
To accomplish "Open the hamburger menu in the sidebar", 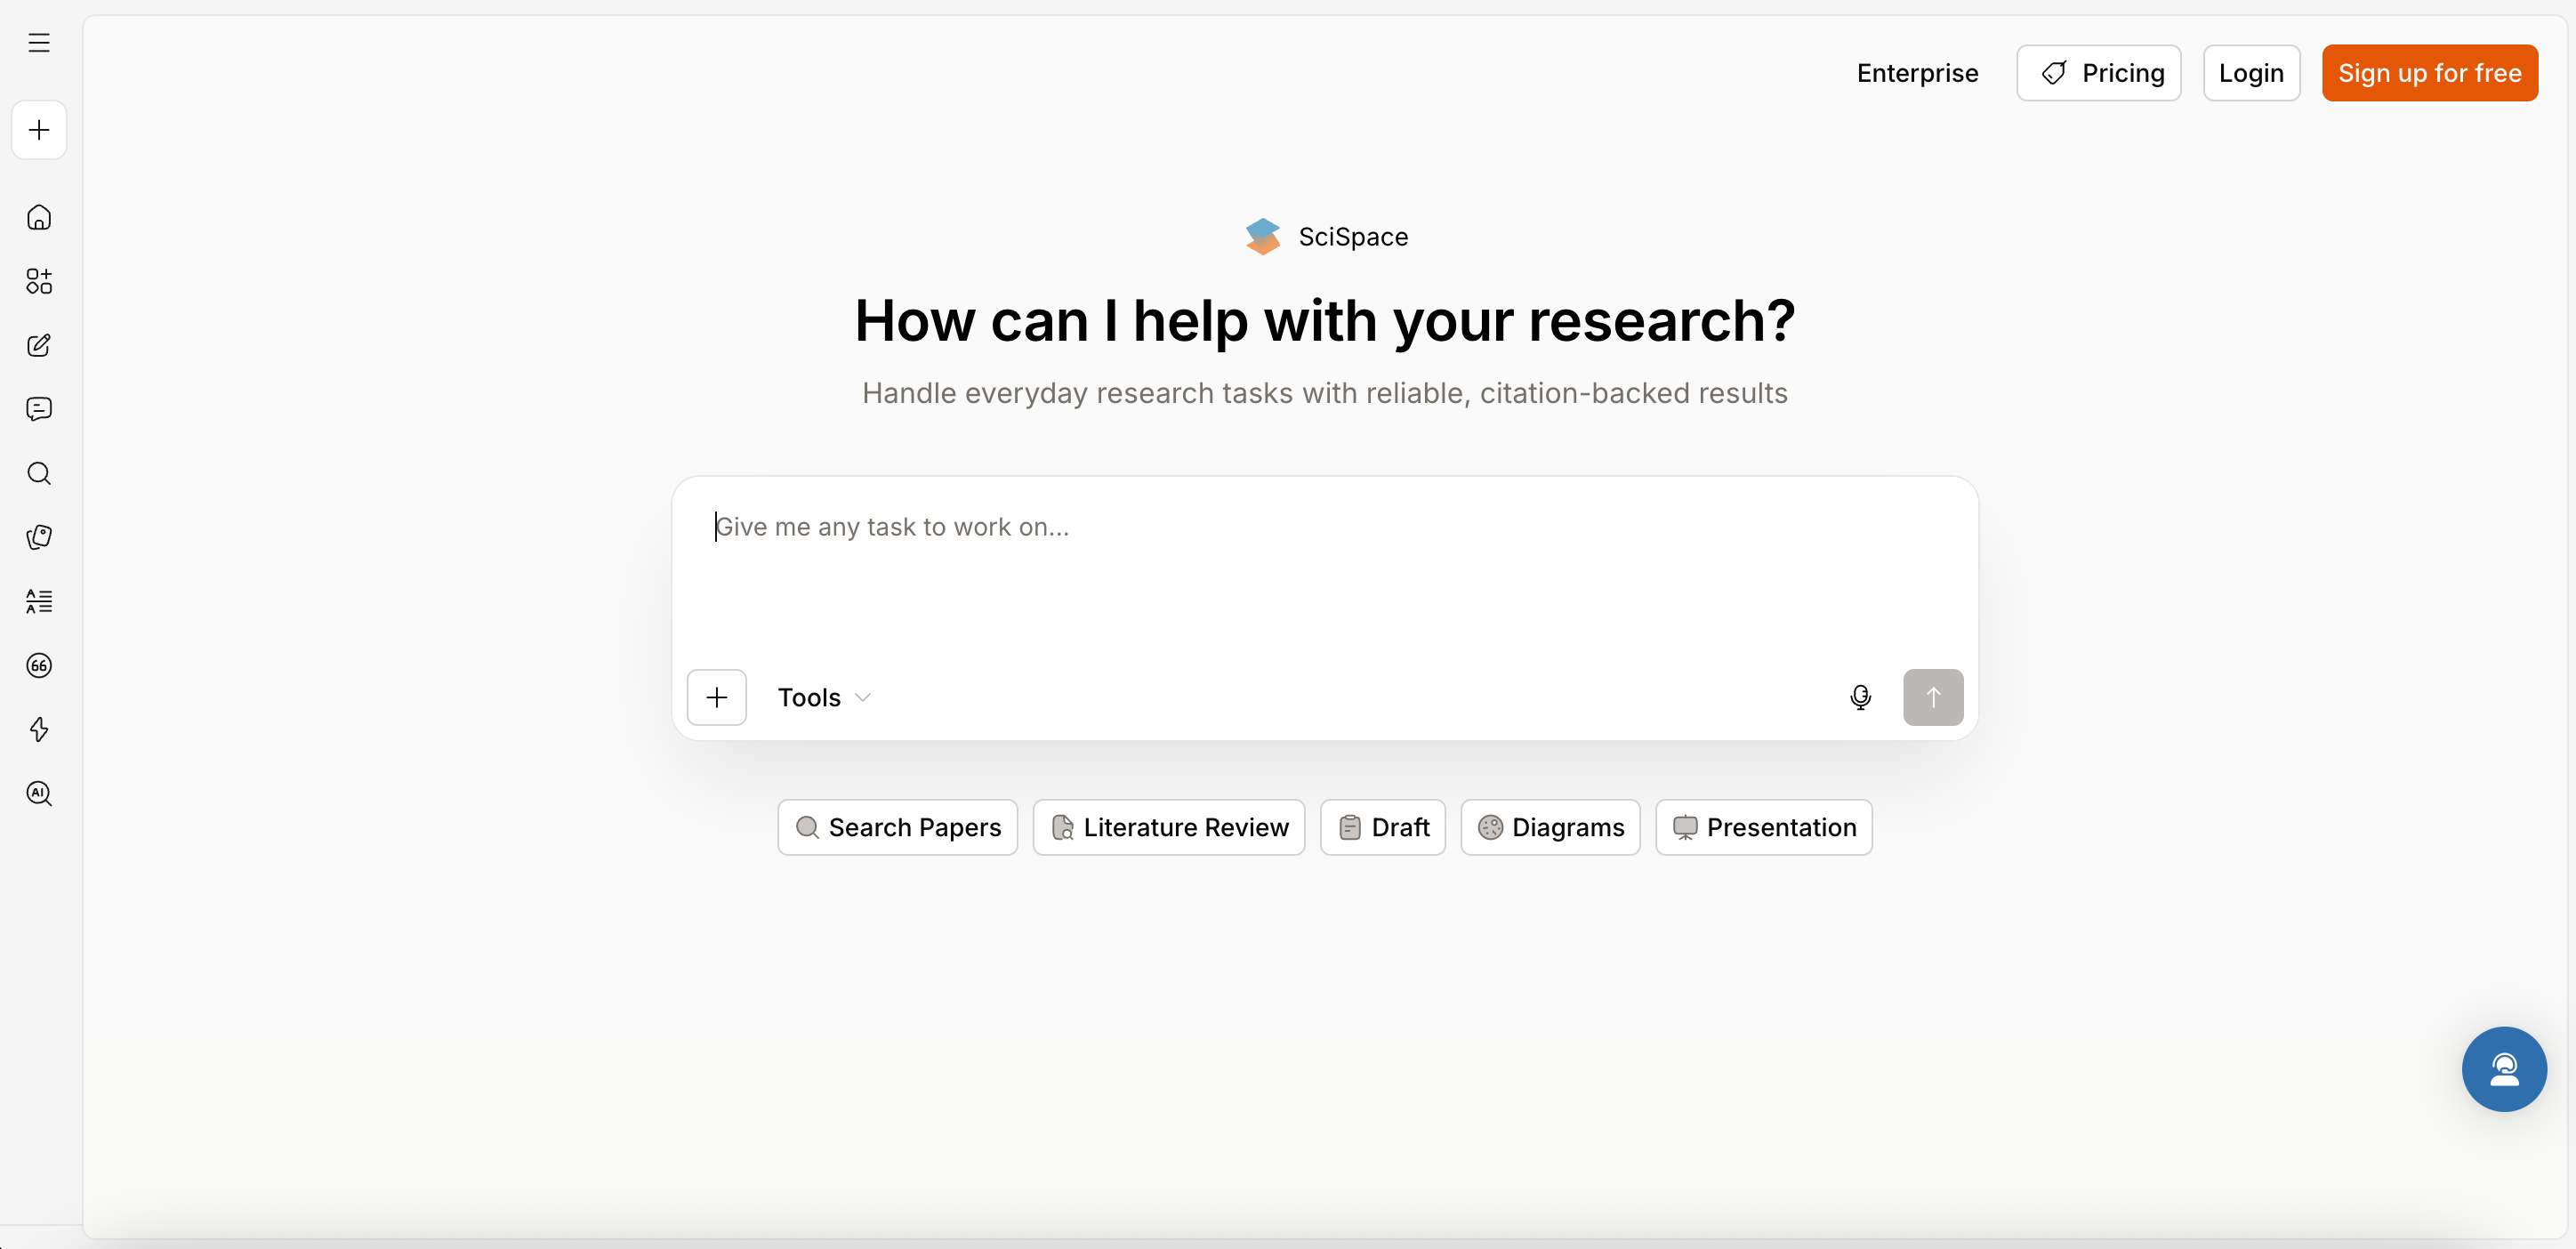I will (x=39, y=43).
